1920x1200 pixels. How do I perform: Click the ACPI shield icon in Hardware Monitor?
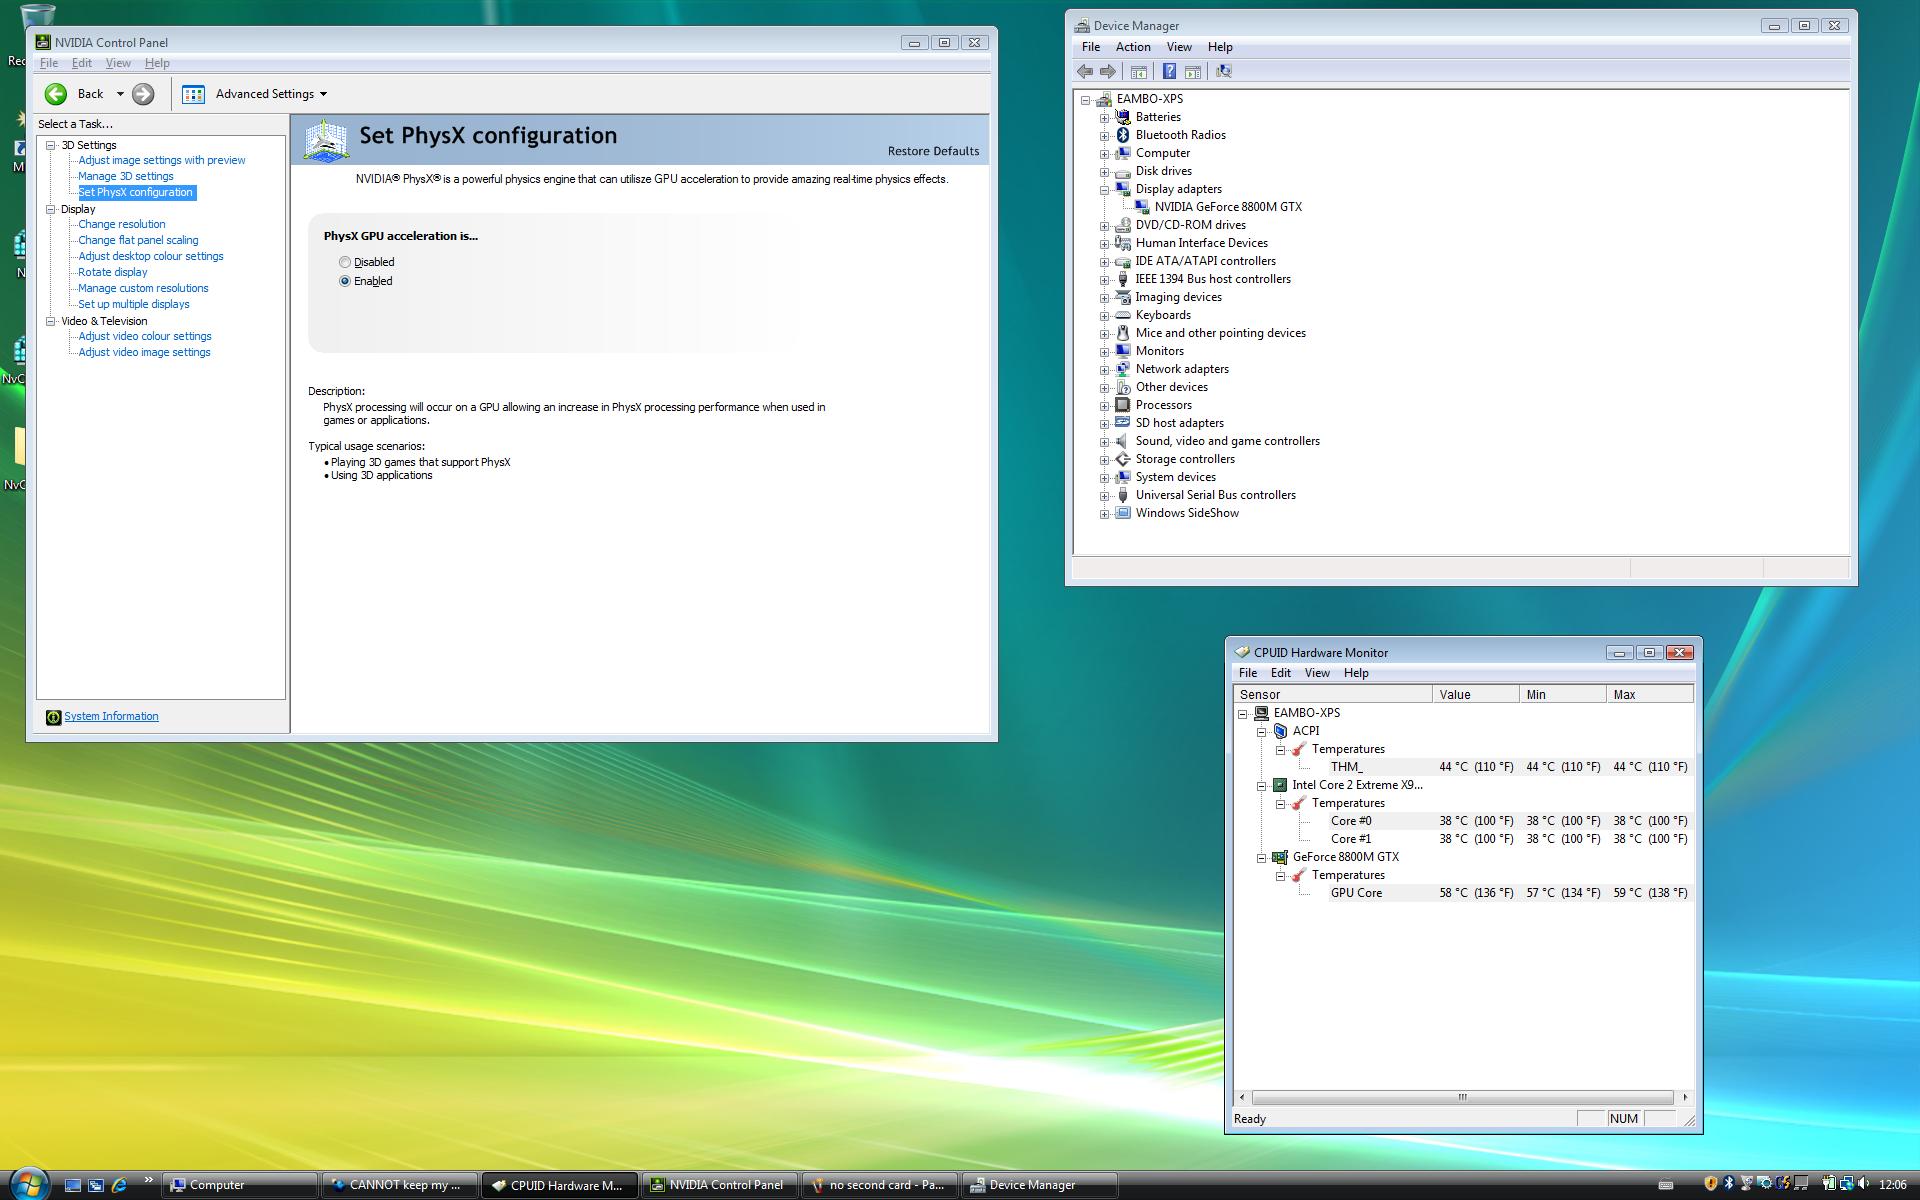pyautogui.click(x=1280, y=731)
